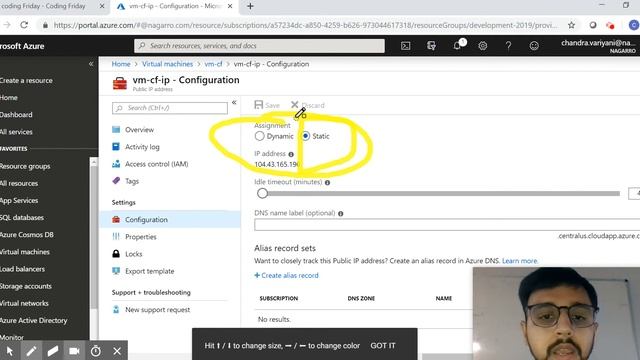Select the pen tool in annotation toolbar
The width and height of the screenshot is (640, 360).
pyautogui.click(x=31, y=351)
